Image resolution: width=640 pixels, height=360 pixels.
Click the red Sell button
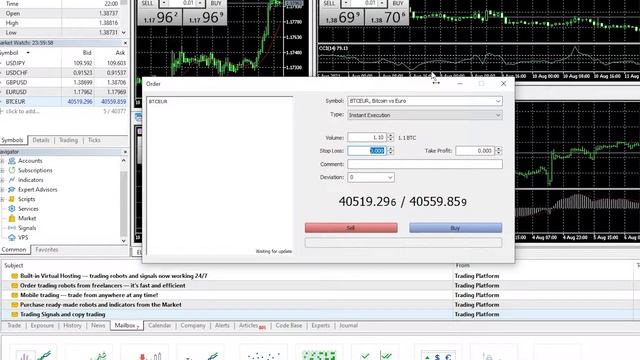pos(351,228)
